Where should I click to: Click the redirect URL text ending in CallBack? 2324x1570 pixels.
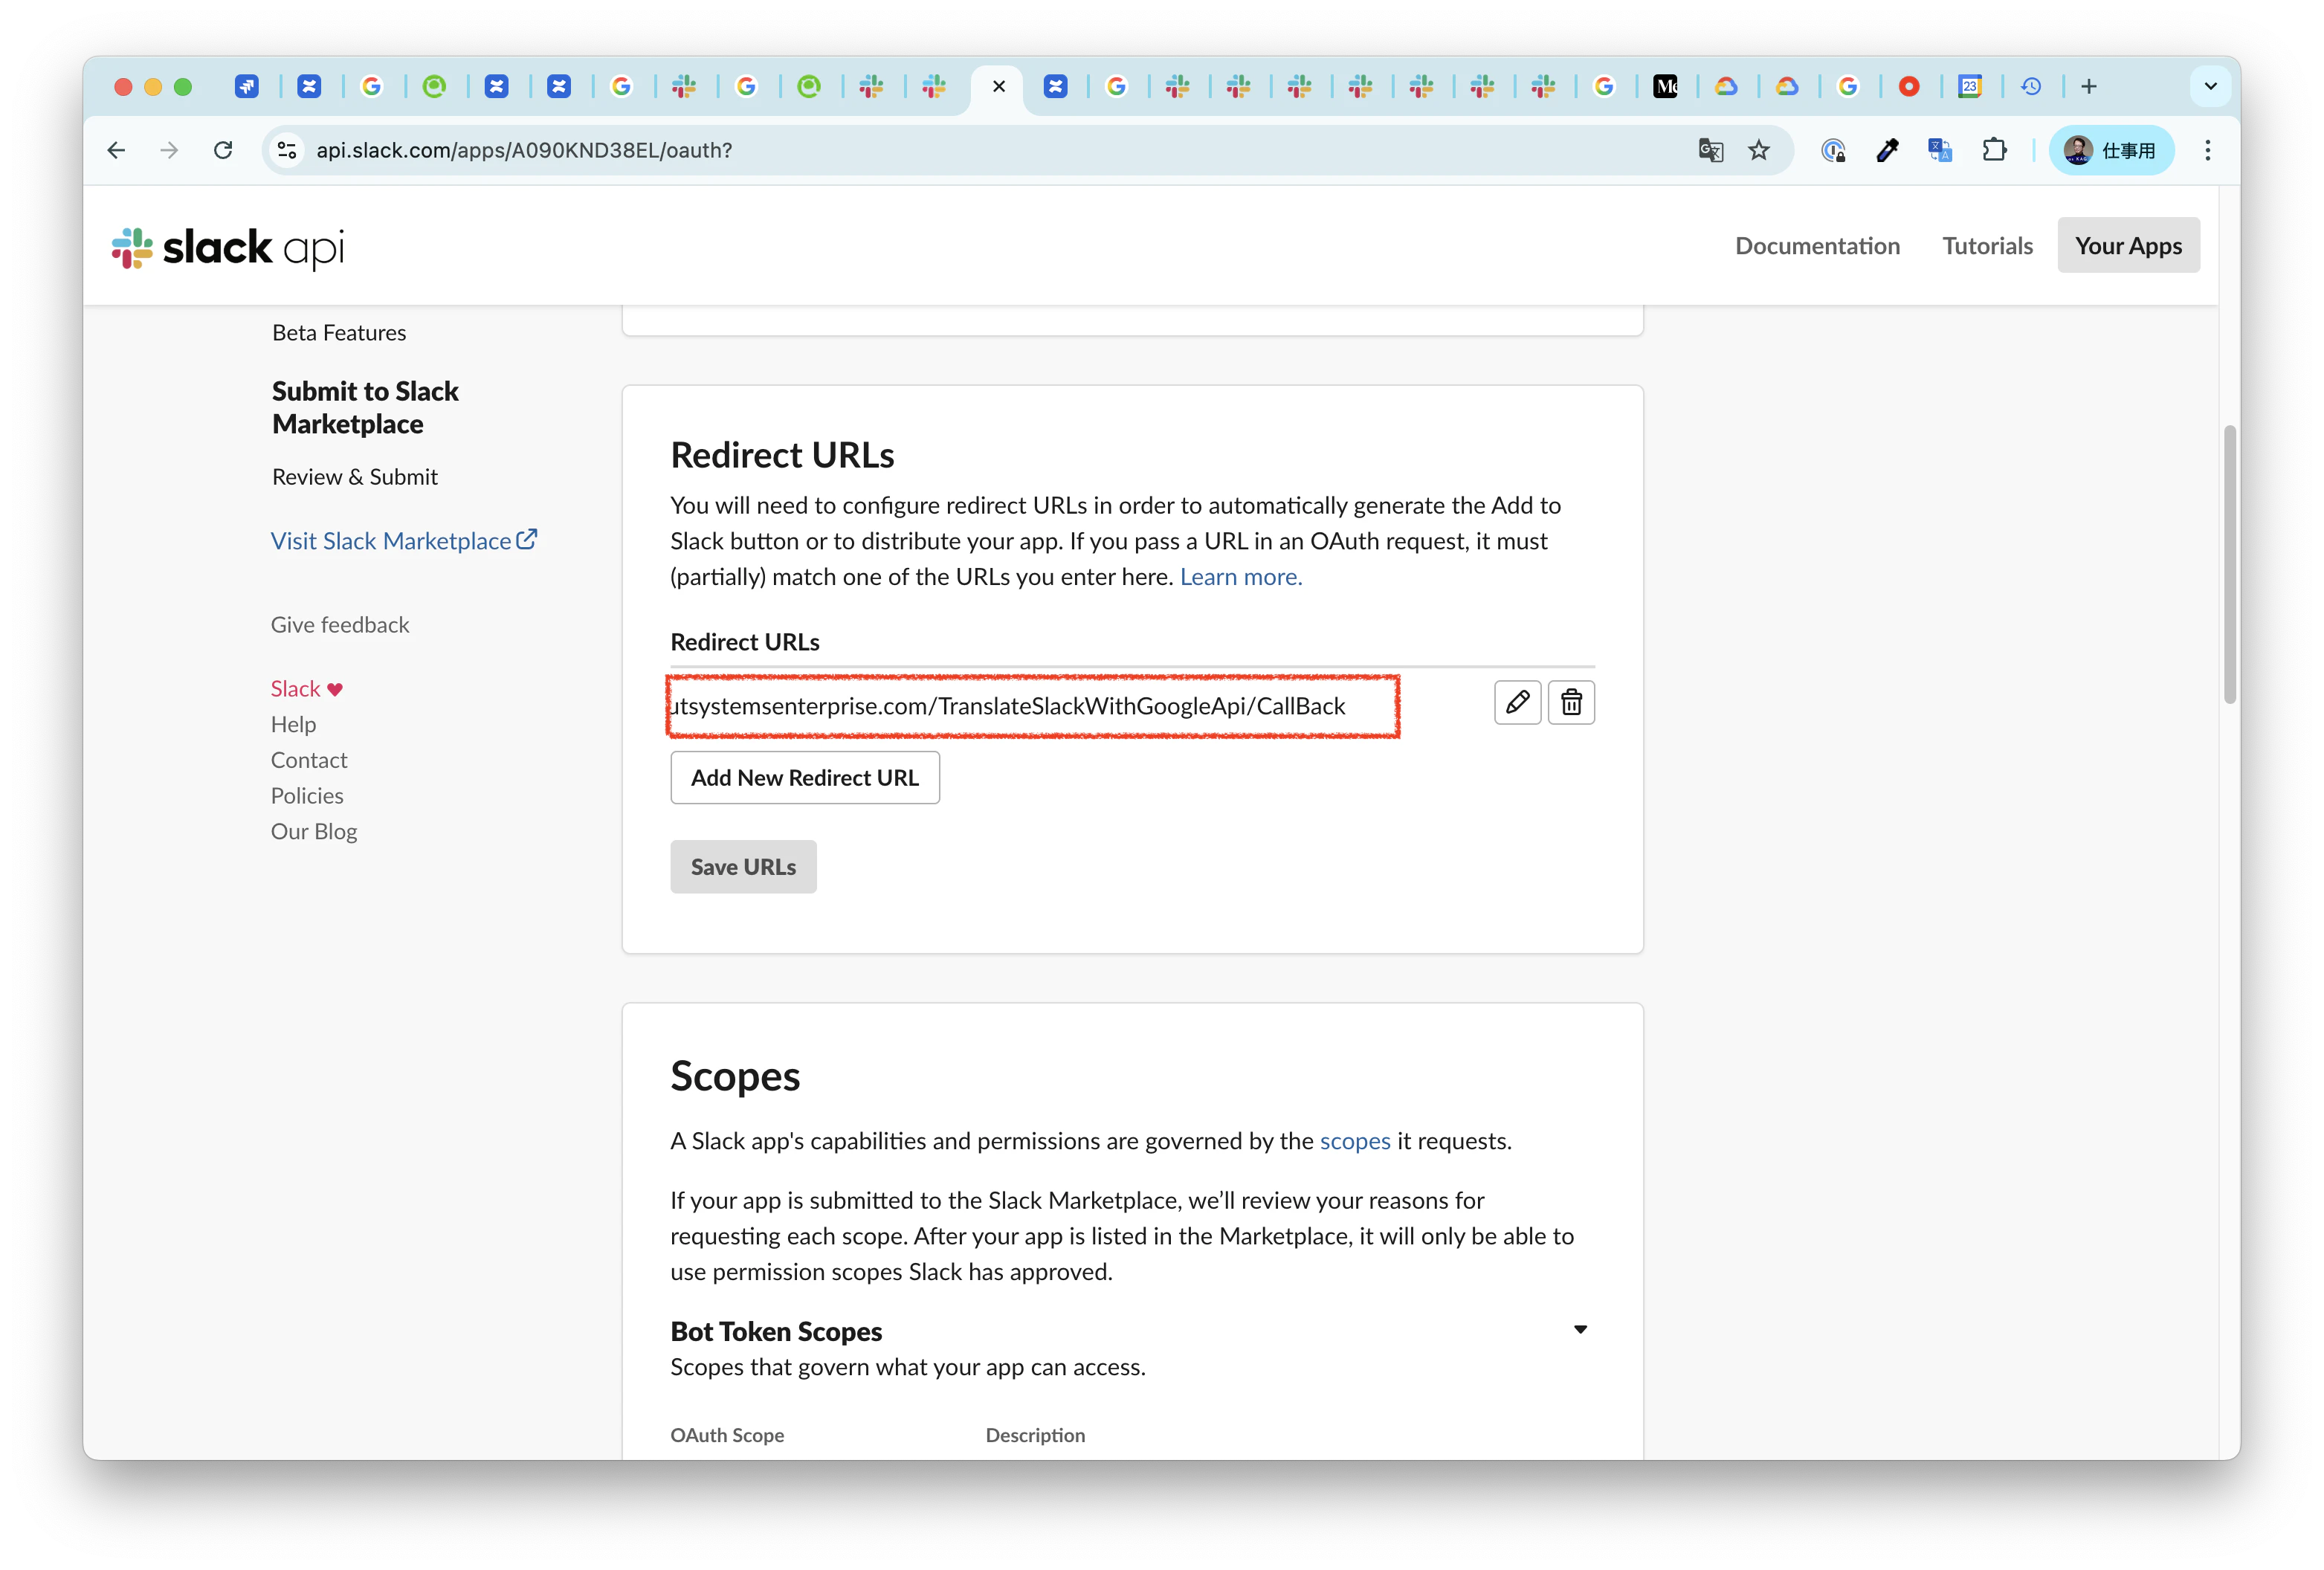pyautogui.click(x=1007, y=705)
